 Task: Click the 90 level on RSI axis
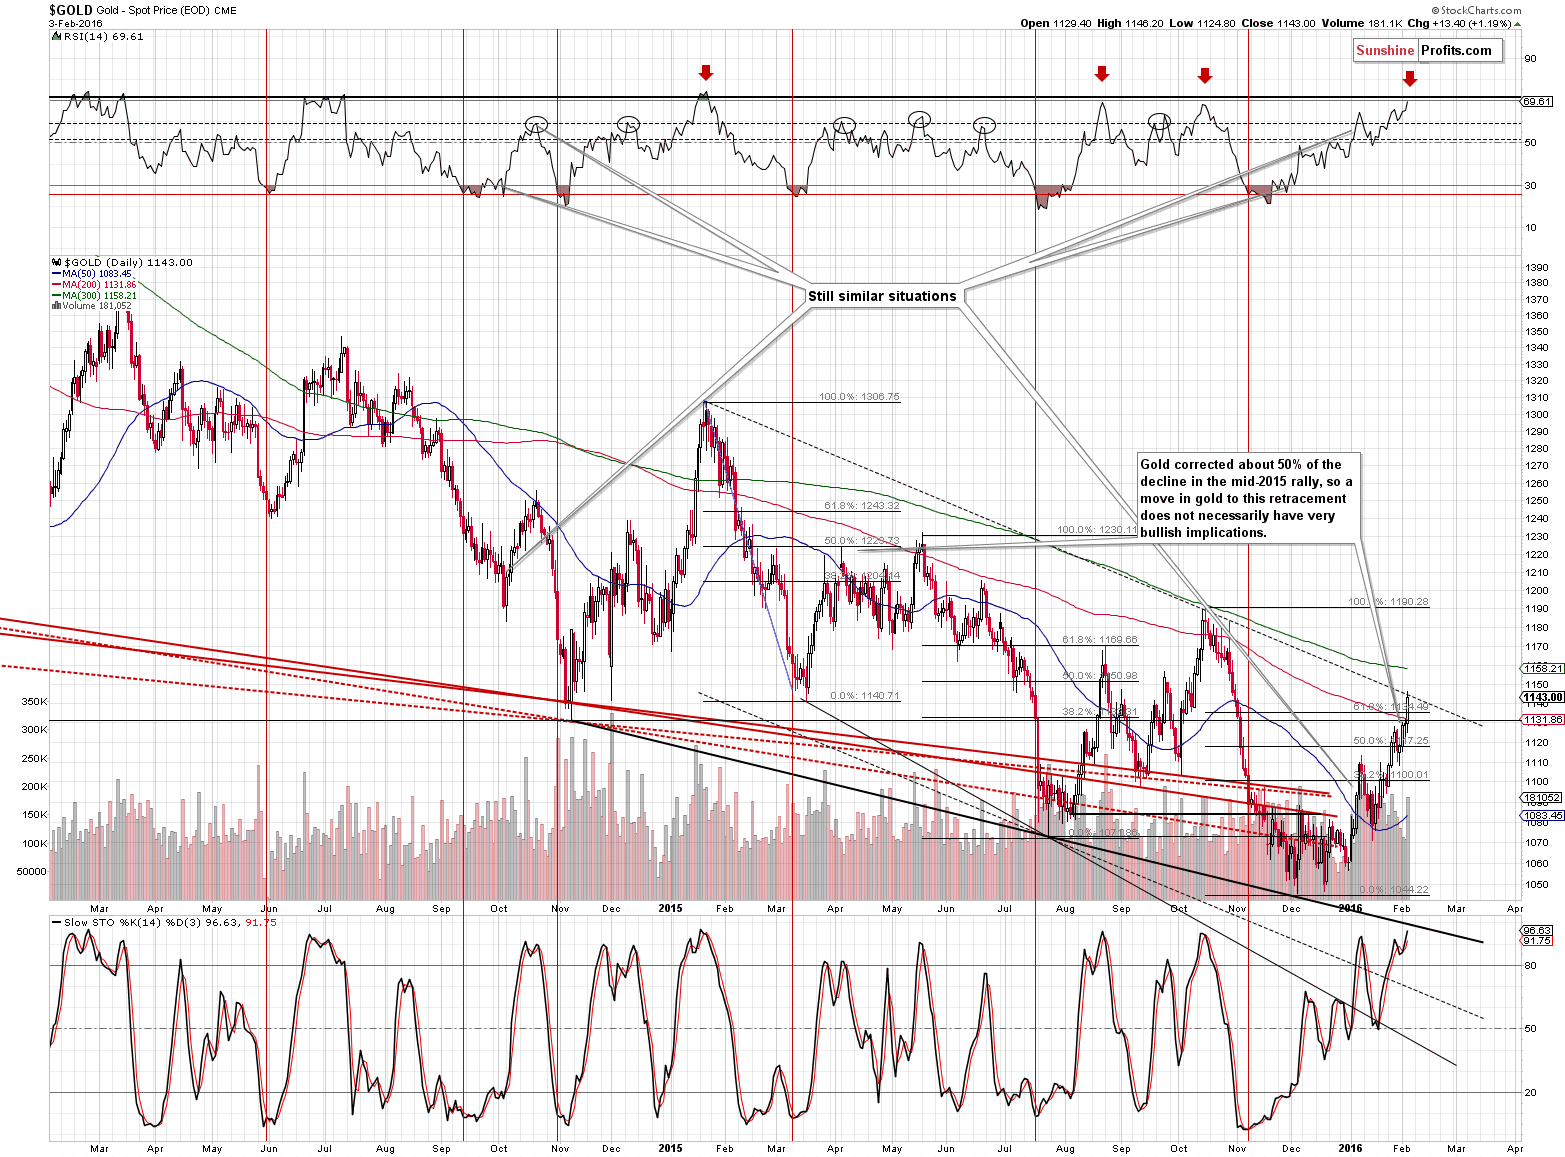[1530, 59]
